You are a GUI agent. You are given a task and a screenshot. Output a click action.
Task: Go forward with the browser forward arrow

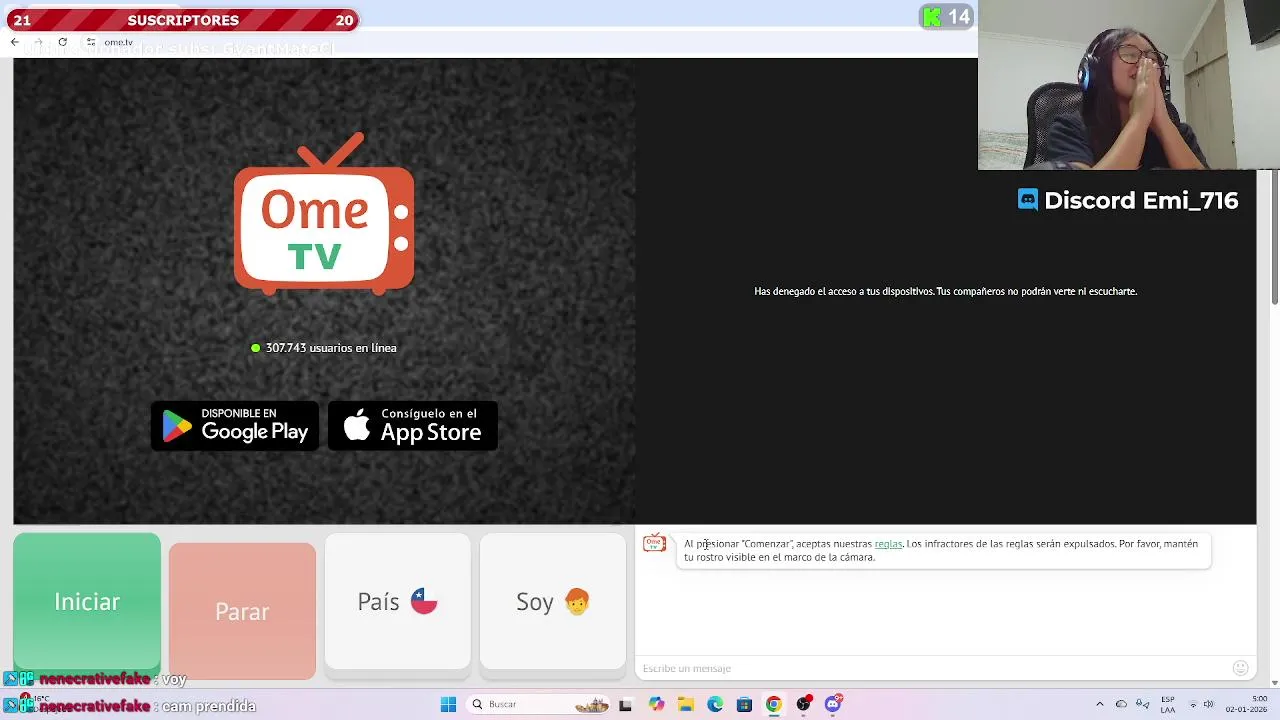(x=38, y=42)
